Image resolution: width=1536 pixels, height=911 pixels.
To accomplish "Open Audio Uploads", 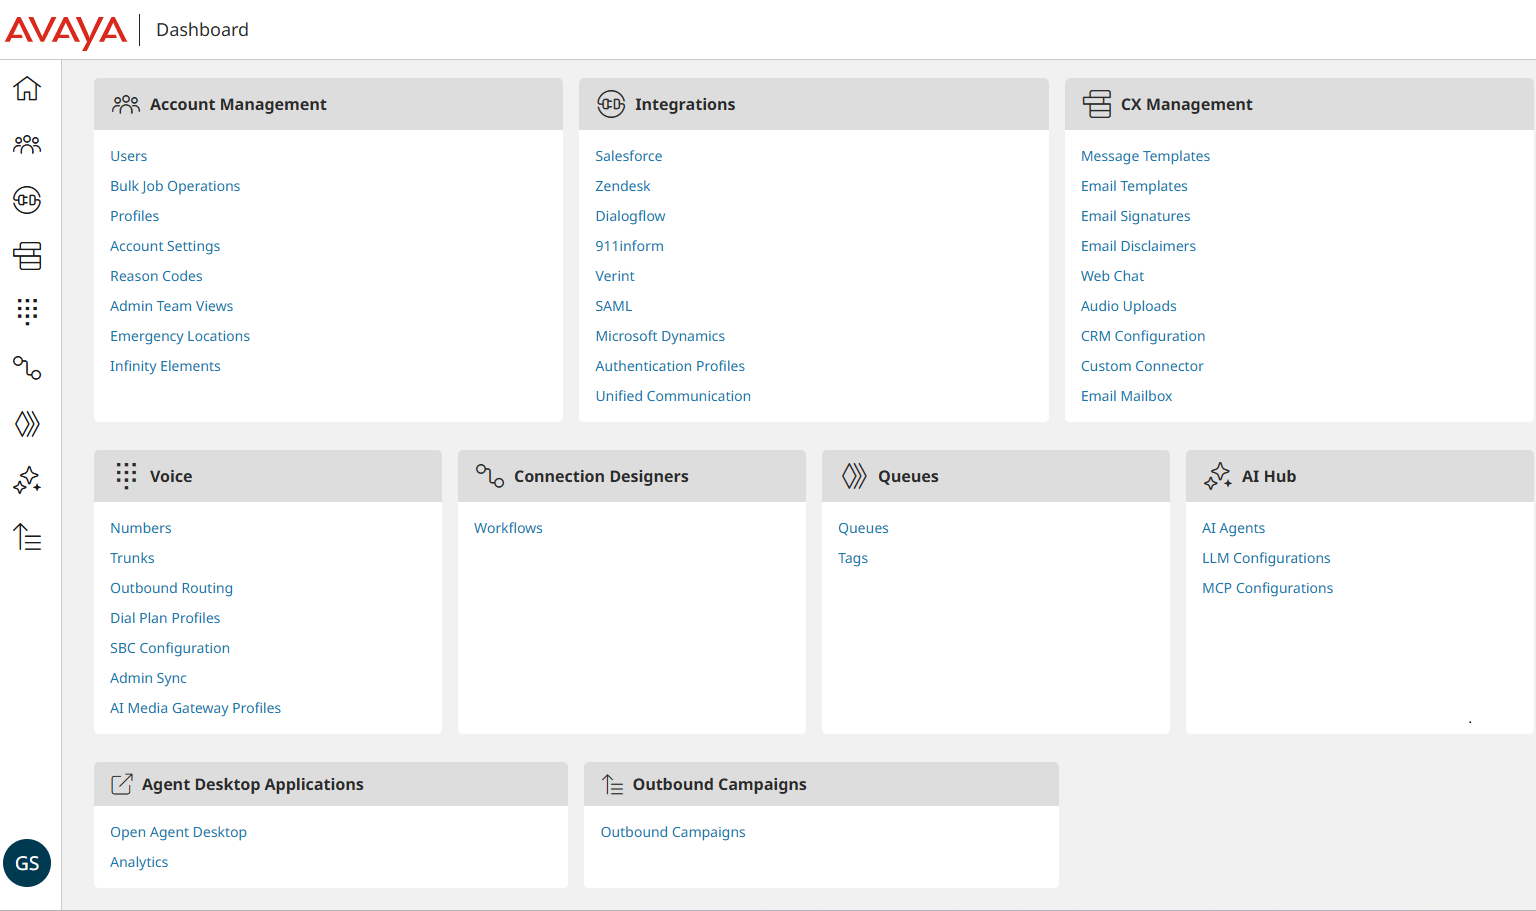I will click(1129, 306).
